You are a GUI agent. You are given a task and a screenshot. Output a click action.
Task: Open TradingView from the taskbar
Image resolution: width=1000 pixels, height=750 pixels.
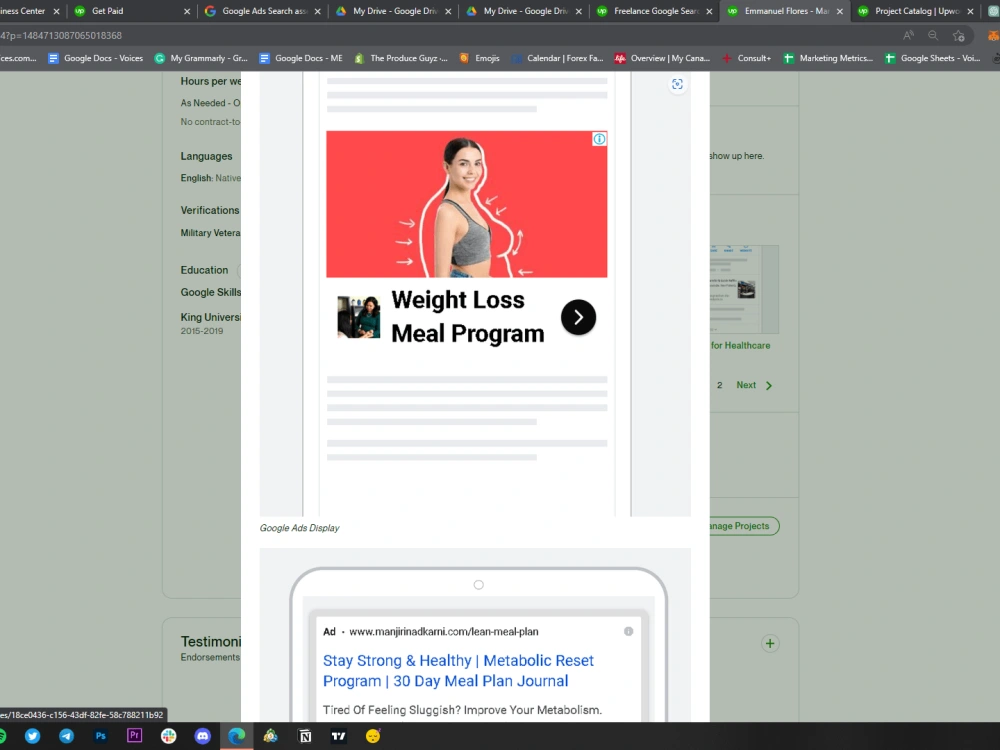(x=339, y=736)
